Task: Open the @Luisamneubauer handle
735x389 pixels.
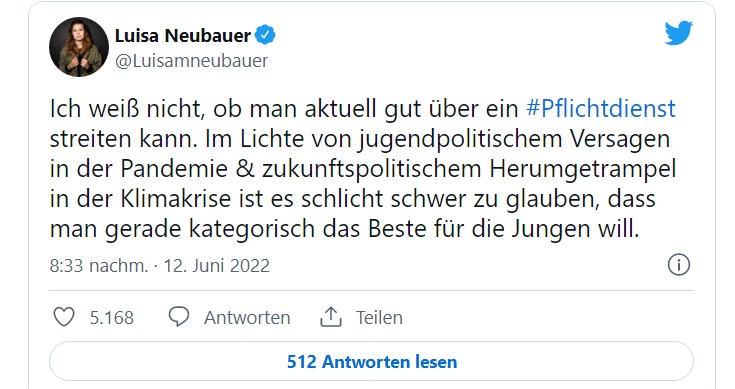Action: point(191,61)
